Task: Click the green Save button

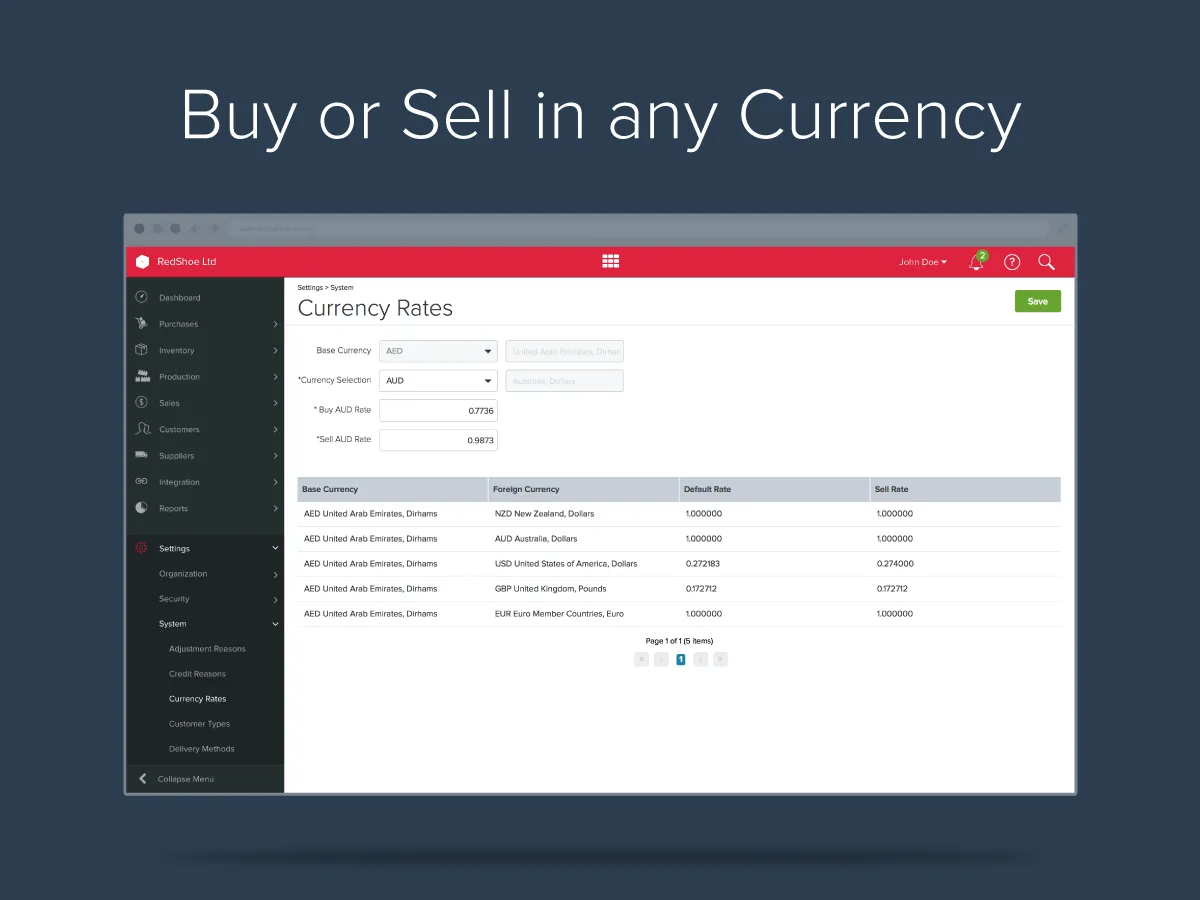Action: tap(1038, 301)
